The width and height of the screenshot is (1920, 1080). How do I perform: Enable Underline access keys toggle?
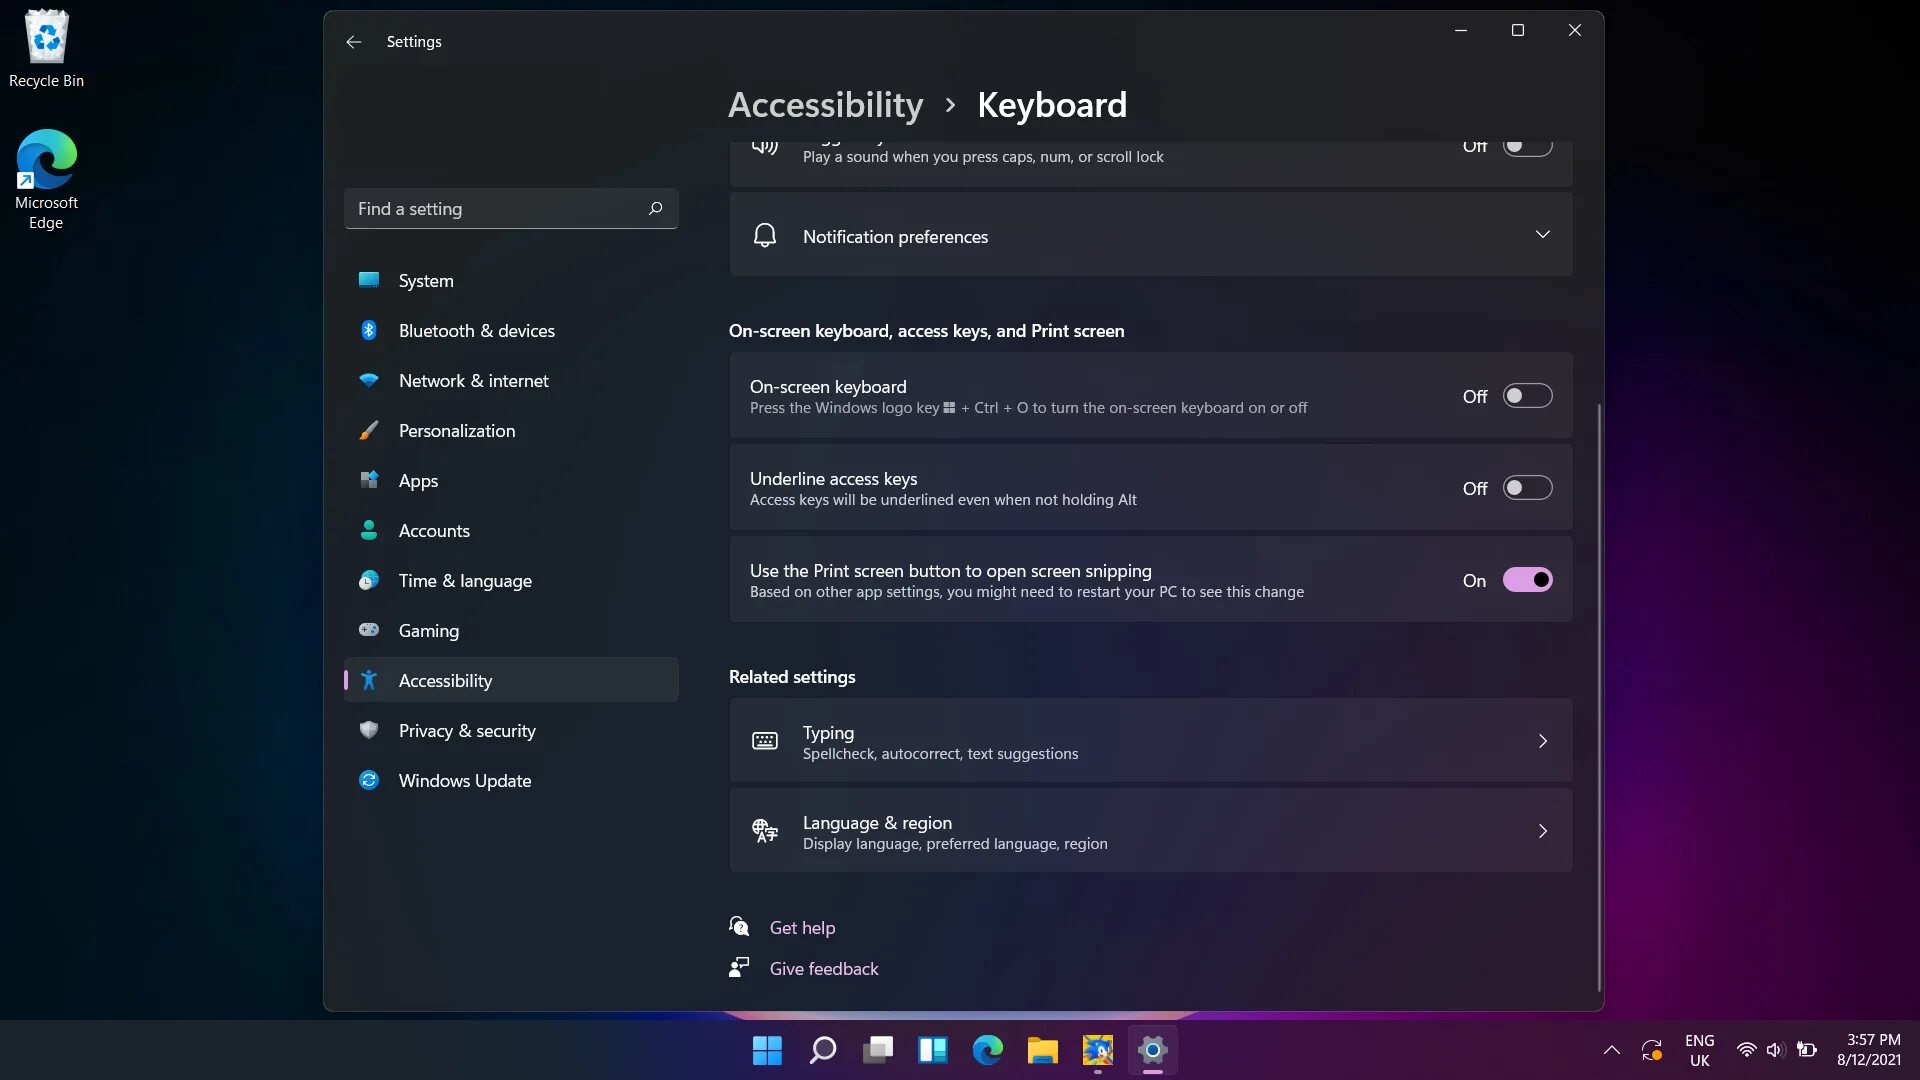(x=1527, y=488)
